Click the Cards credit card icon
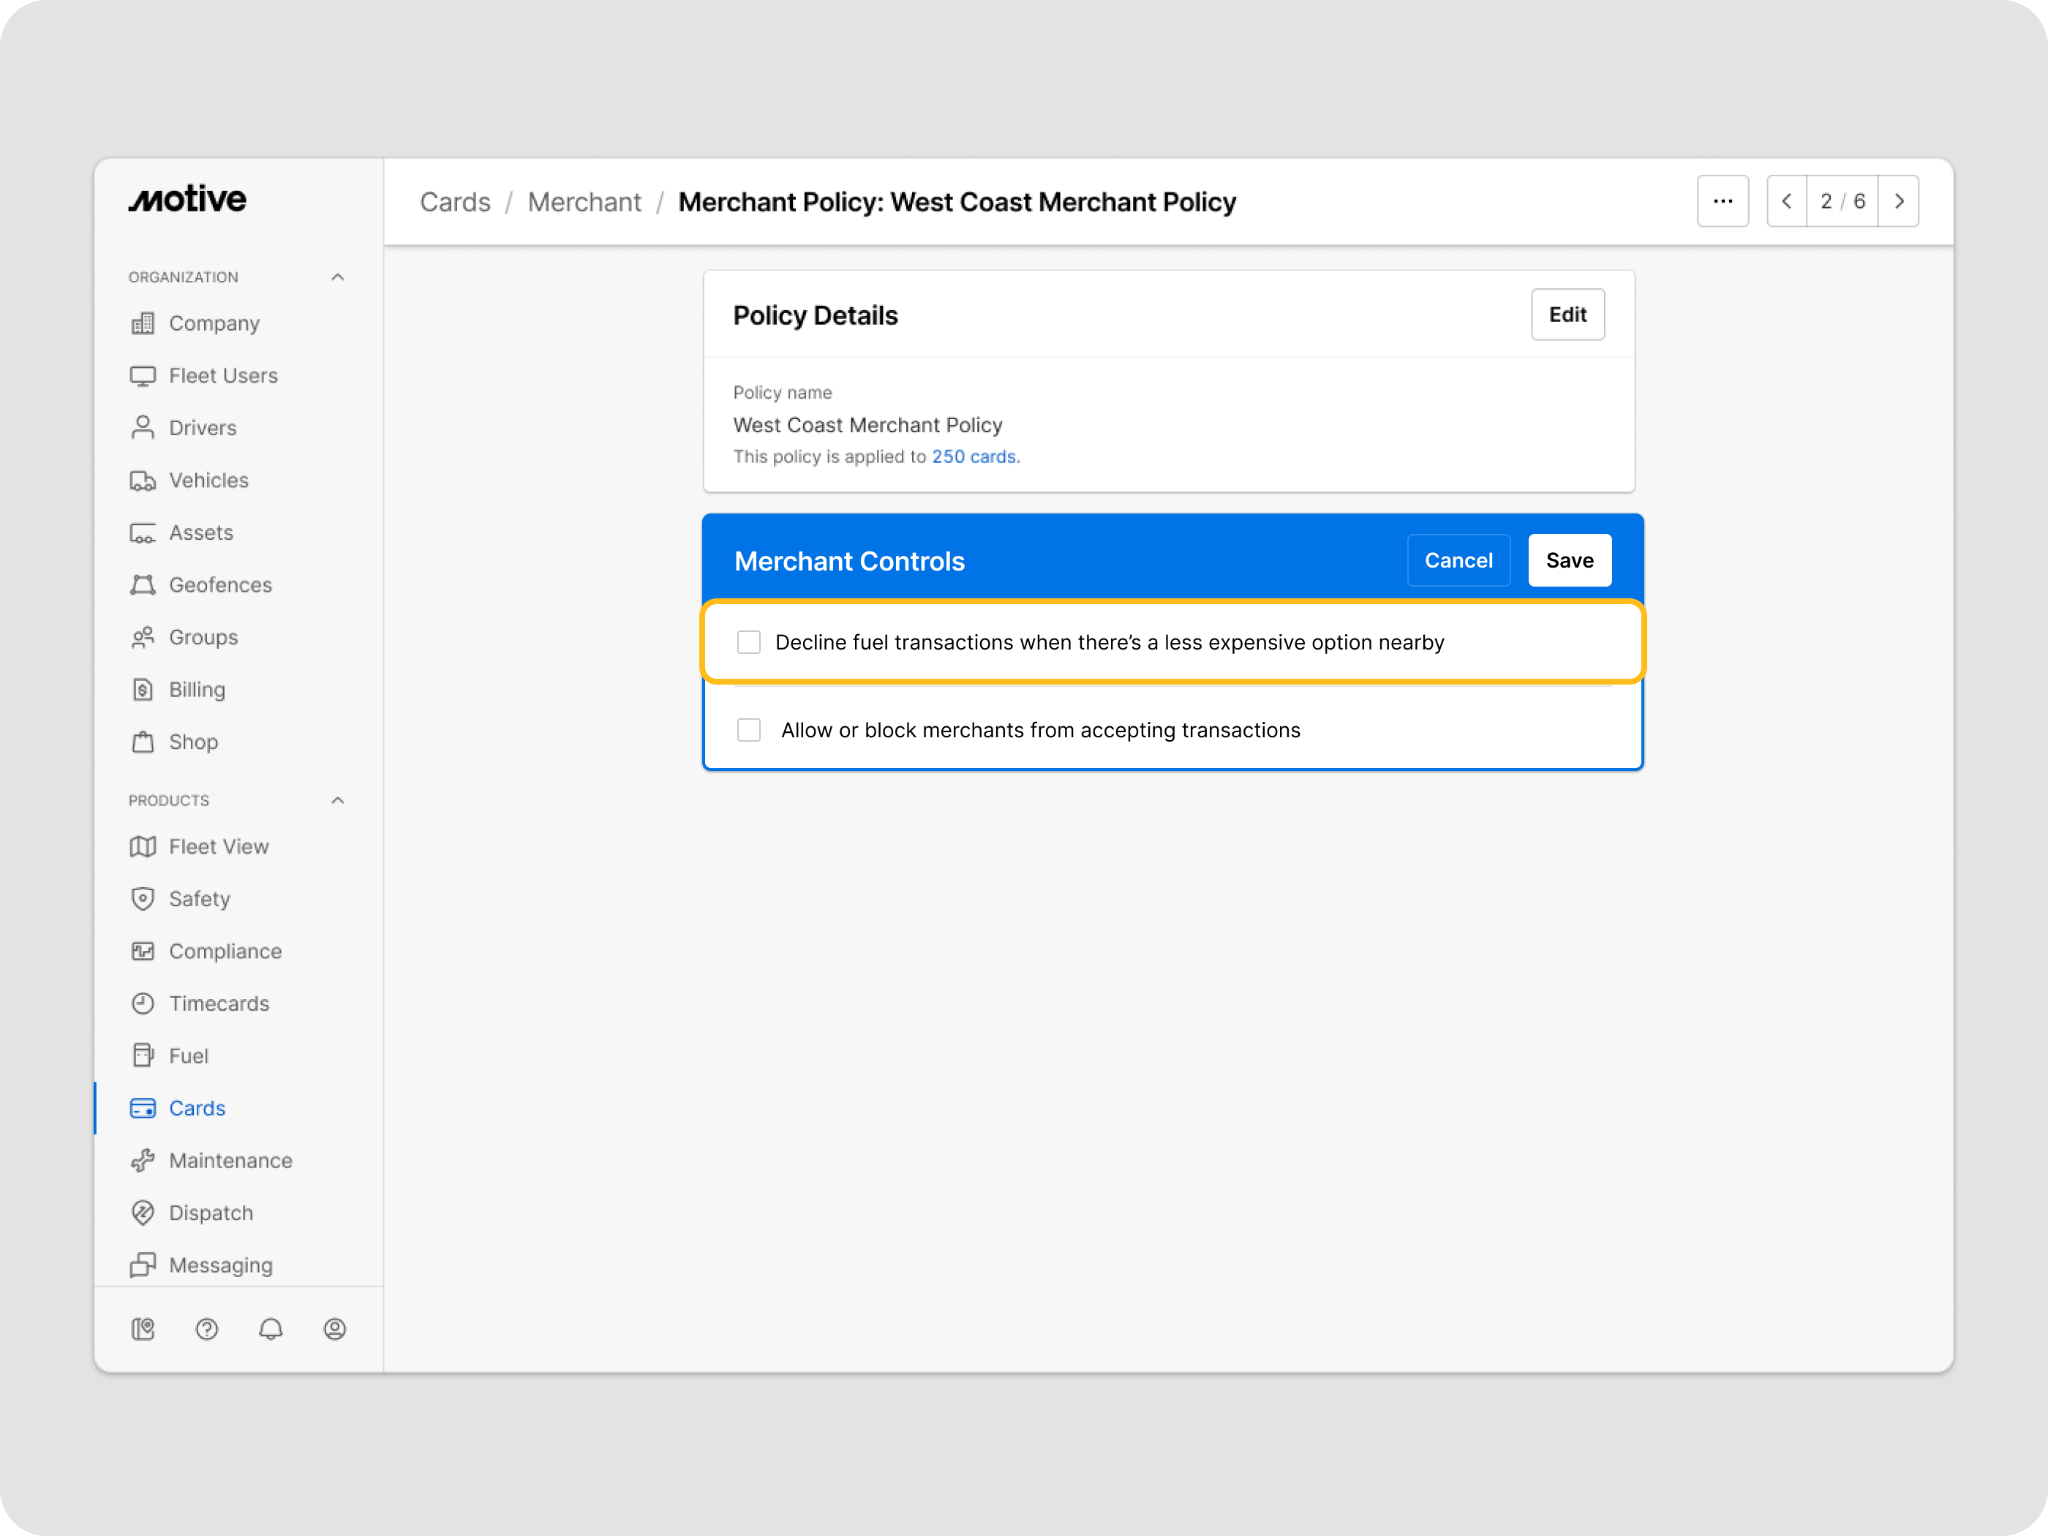Screen dimensions: 2048x1536 point(143,1108)
